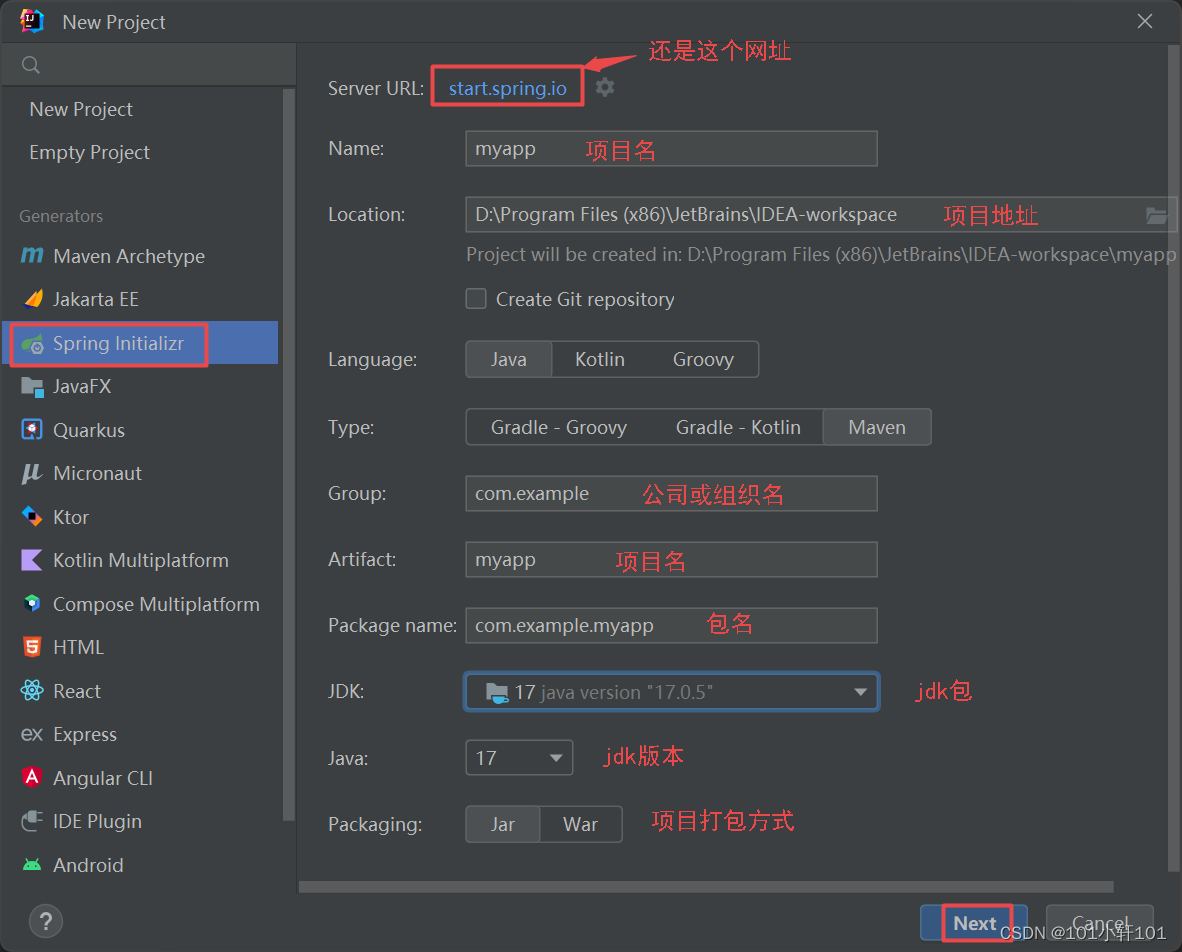1182x952 pixels.
Task: Click the Maven Archetype icon
Action: tap(32, 256)
